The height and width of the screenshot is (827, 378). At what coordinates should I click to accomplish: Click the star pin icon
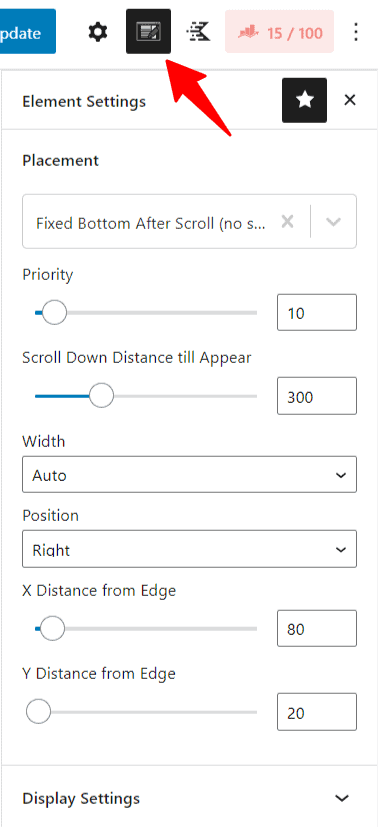coord(304,100)
